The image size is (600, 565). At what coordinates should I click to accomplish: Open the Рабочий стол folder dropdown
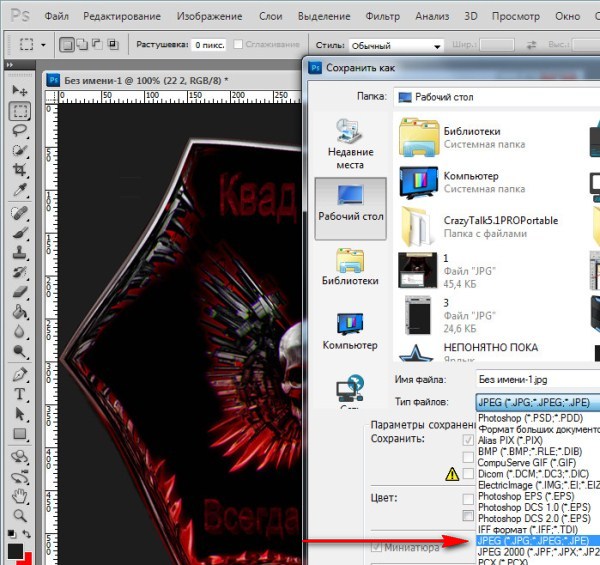pyautogui.click(x=496, y=96)
